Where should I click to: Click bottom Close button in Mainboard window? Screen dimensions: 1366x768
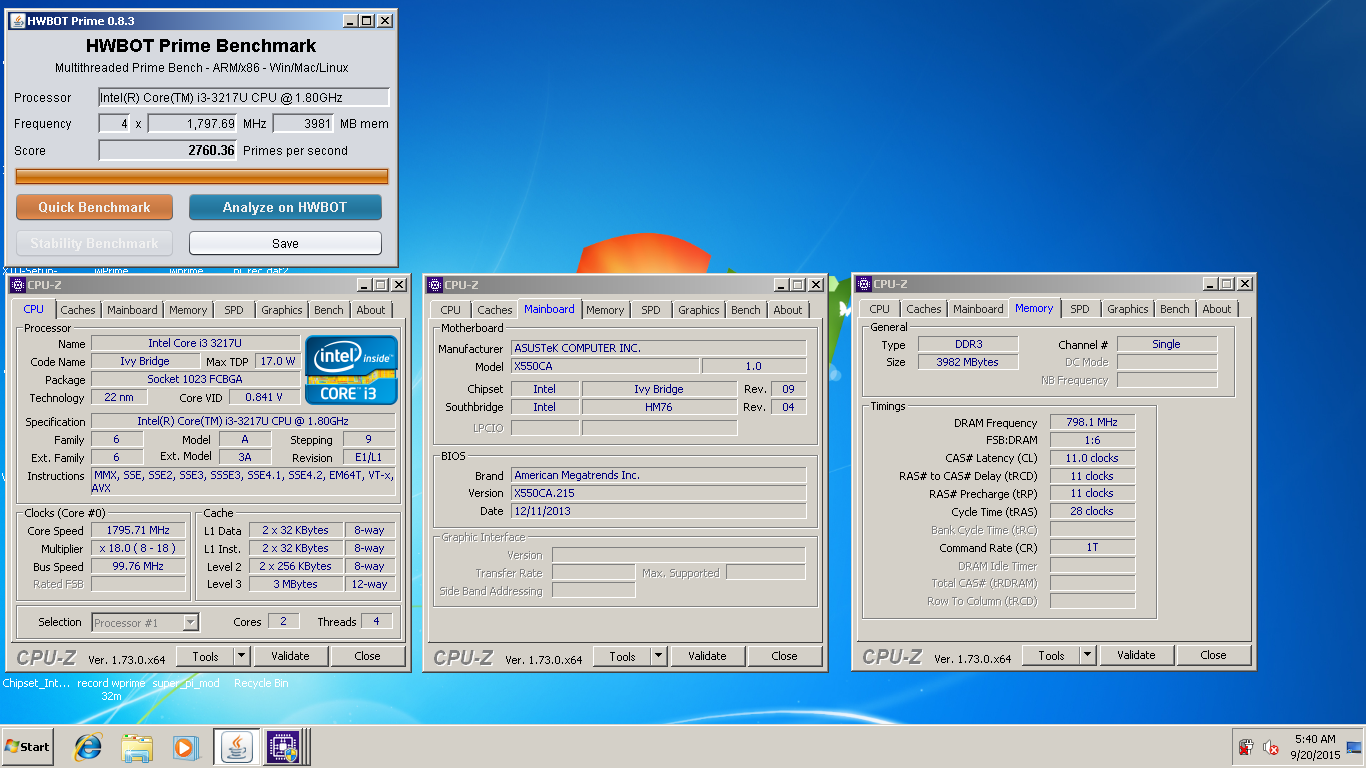pos(784,656)
